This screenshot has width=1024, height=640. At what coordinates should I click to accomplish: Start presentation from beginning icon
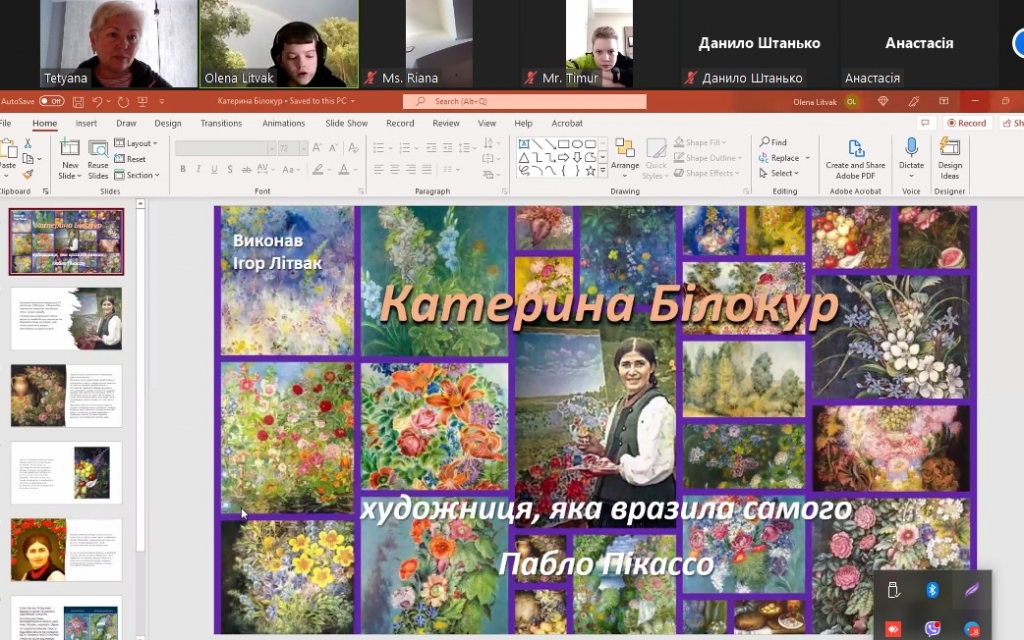(x=142, y=101)
